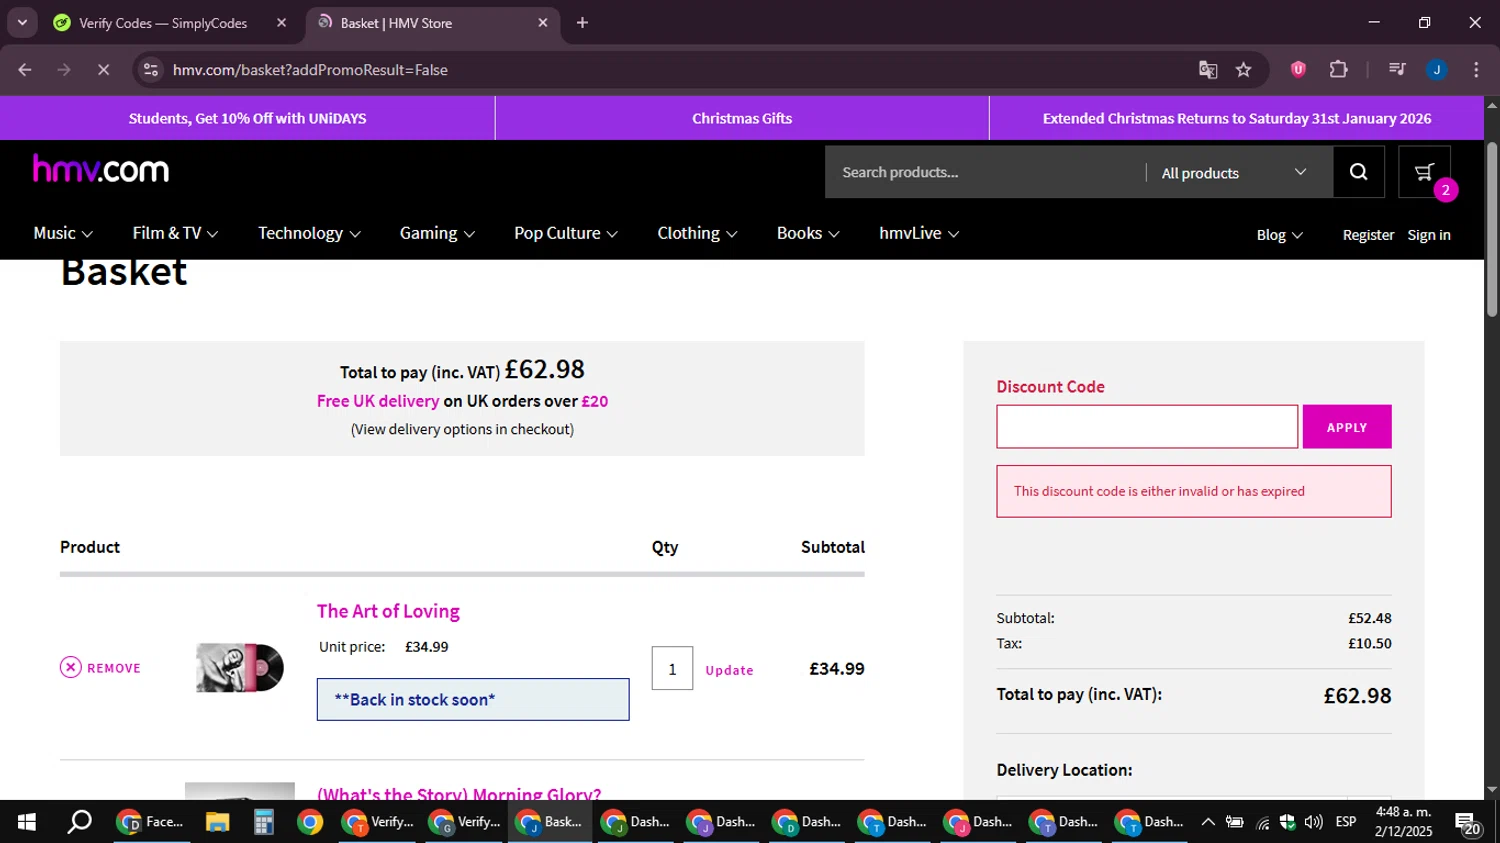Viewport: 1500px width, 843px height.
Task: Open the Extensions puzzle icon
Action: point(1338,70)
